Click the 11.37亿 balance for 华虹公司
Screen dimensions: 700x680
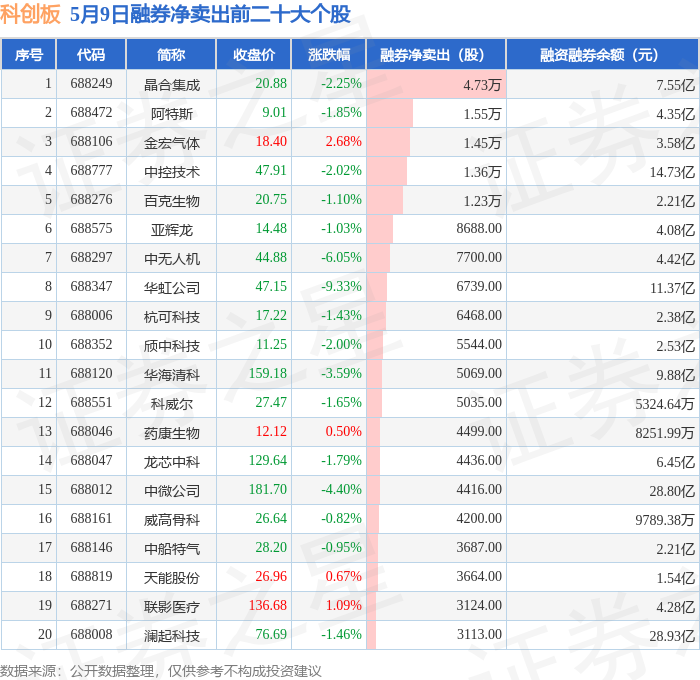(672, 288)
